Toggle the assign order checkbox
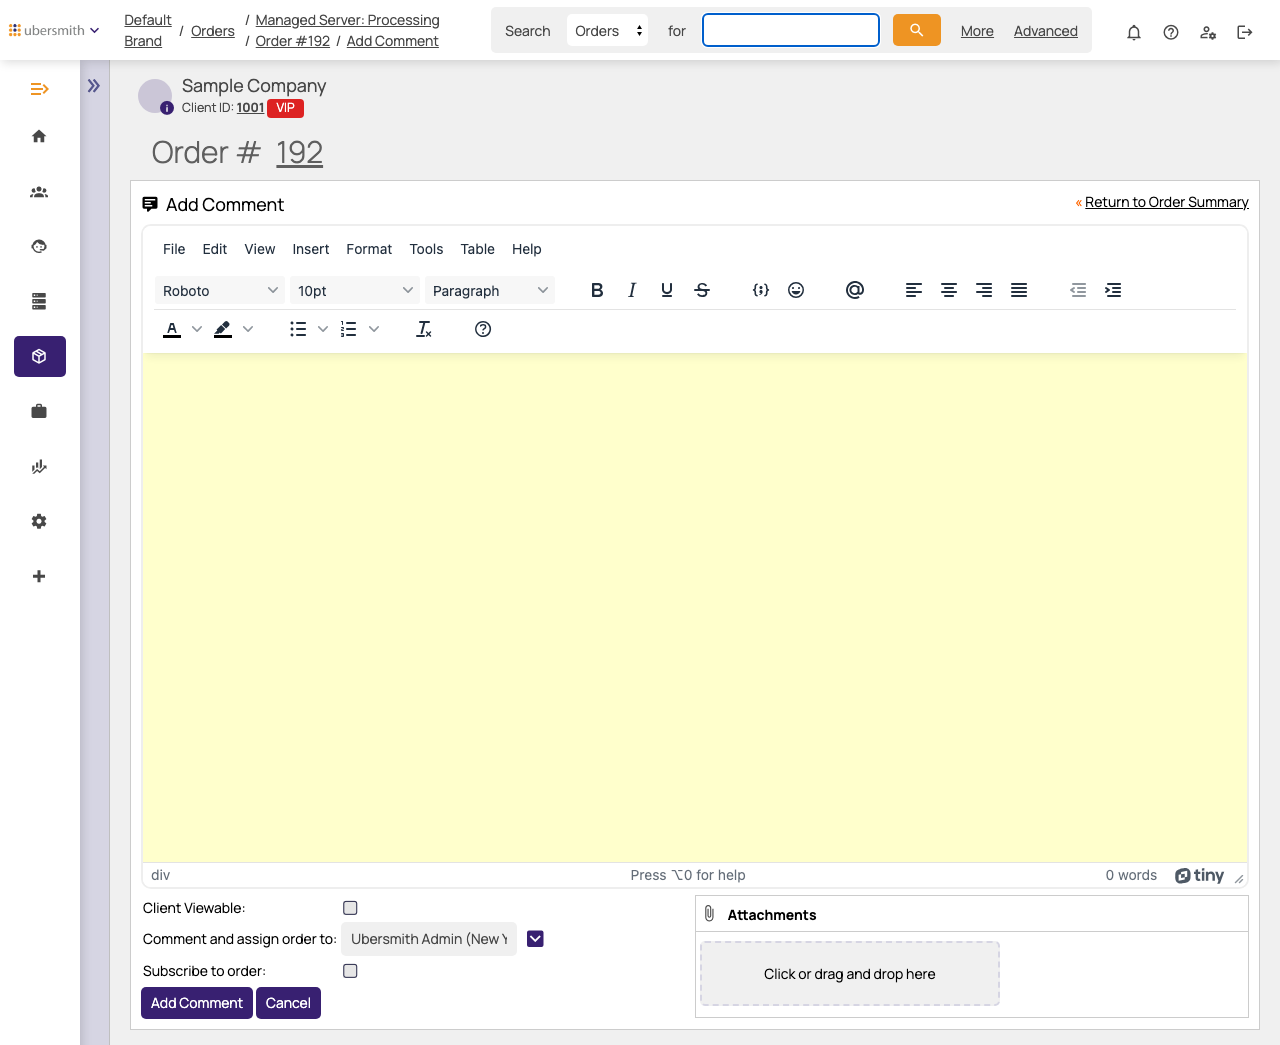 [535, 938]
